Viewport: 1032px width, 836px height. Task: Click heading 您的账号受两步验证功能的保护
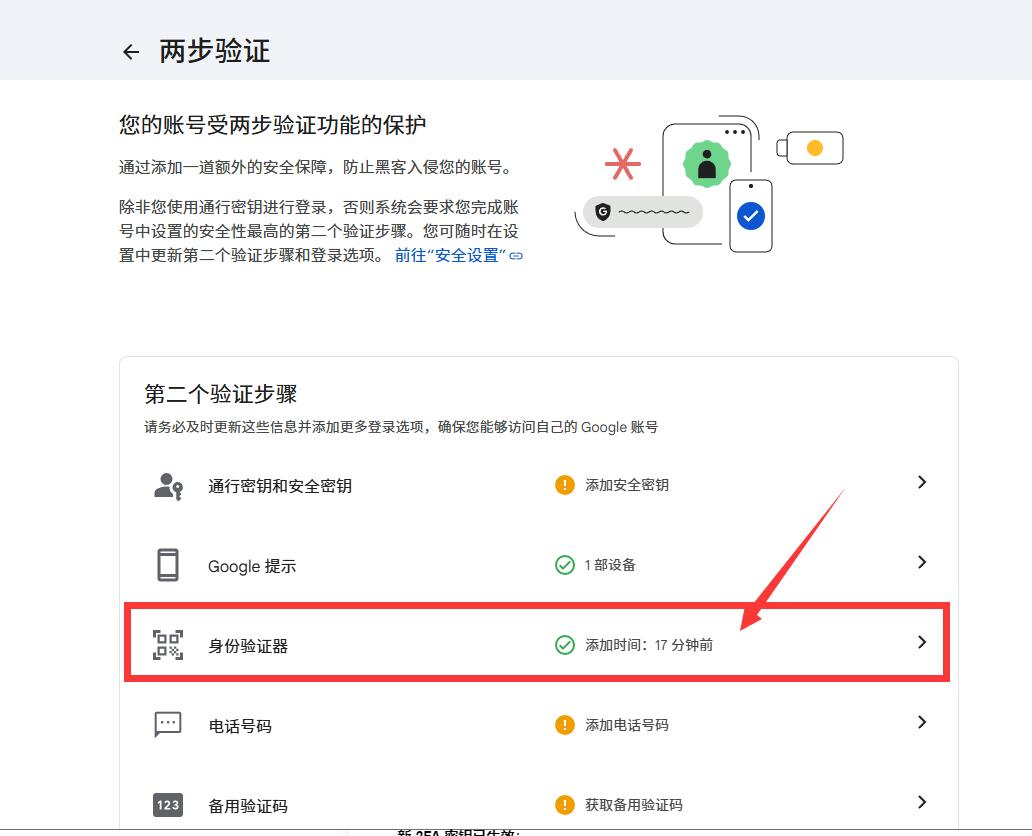[x=272, y=124]
